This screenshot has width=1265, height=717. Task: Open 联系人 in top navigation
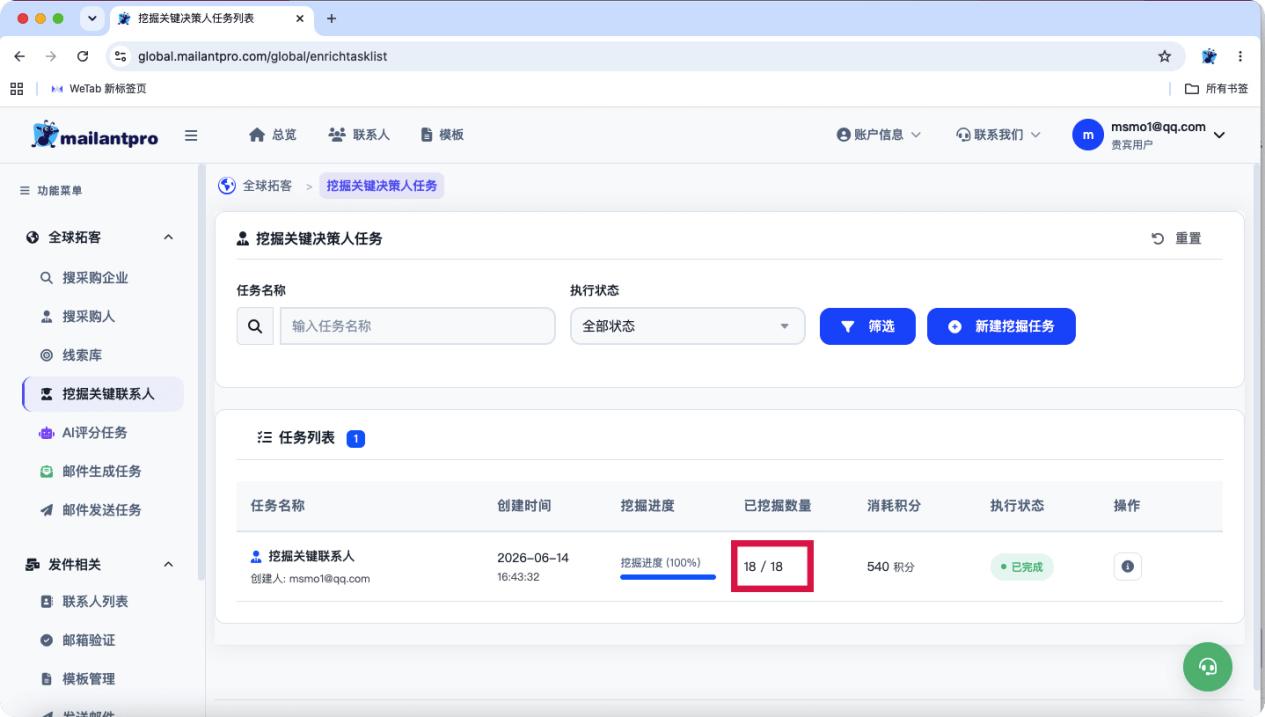point(358,135)
